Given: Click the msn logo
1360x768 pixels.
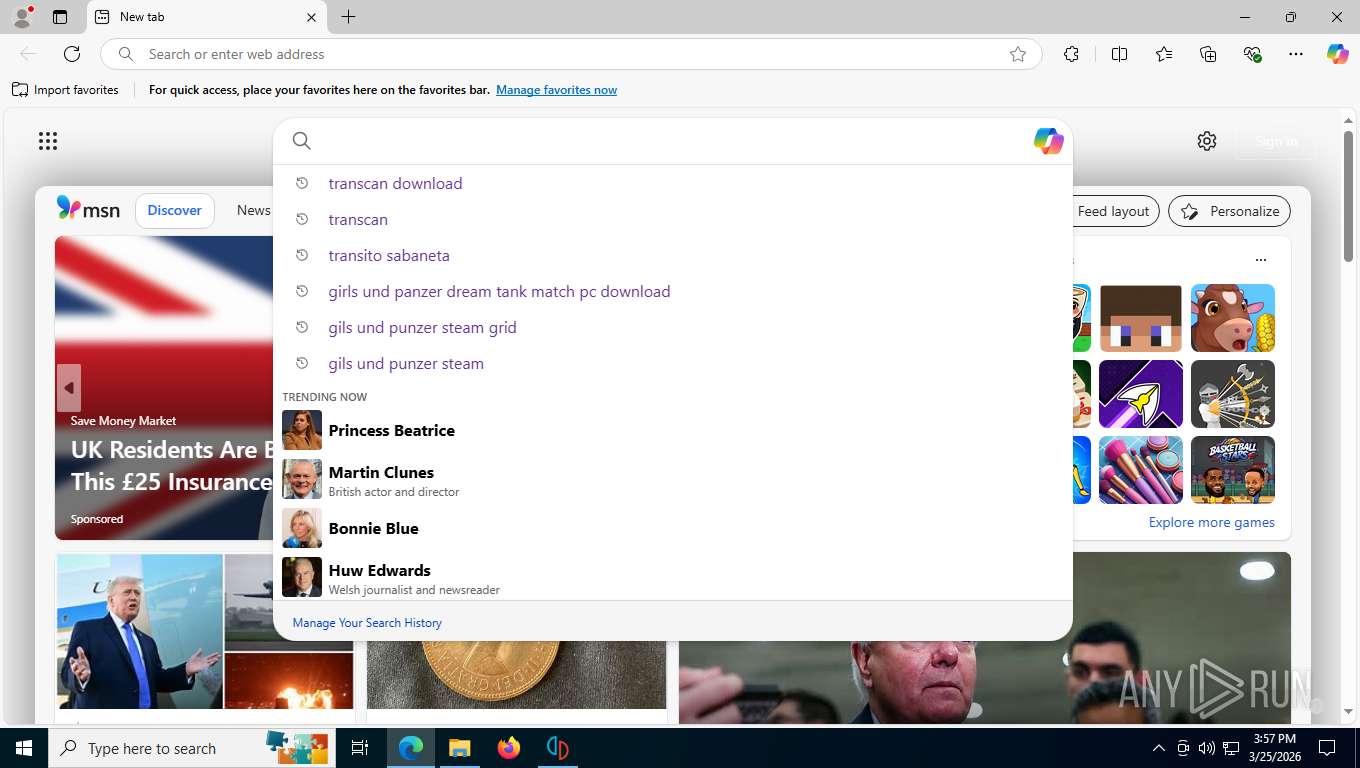Looking at the screenshot, I should pyautogui.click(x=88, y=209).
